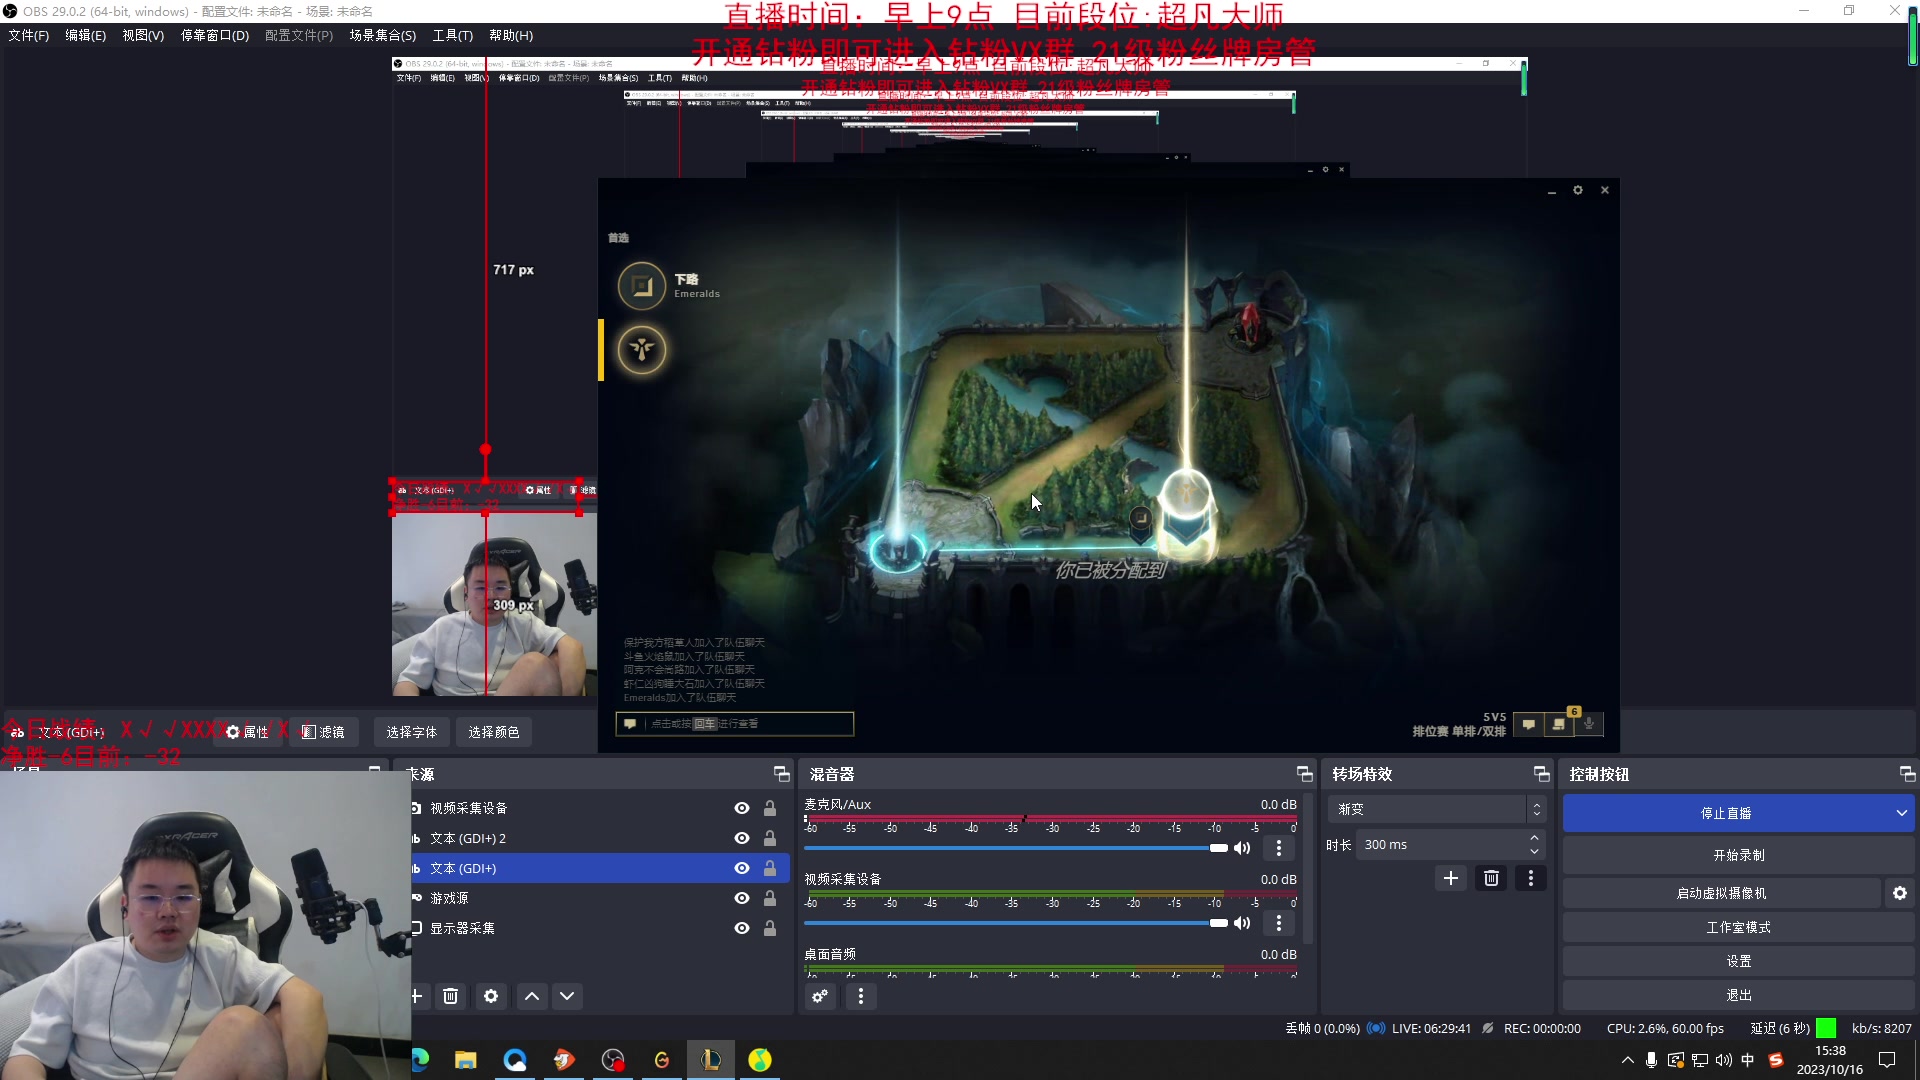Open OBS 设置 settings button

coord(1739,961)
